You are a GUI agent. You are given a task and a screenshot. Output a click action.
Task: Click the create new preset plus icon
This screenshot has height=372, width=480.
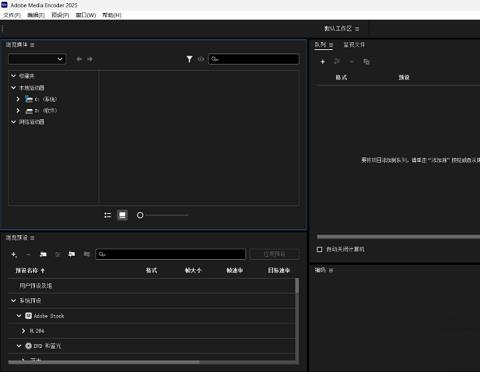(14, 255)
